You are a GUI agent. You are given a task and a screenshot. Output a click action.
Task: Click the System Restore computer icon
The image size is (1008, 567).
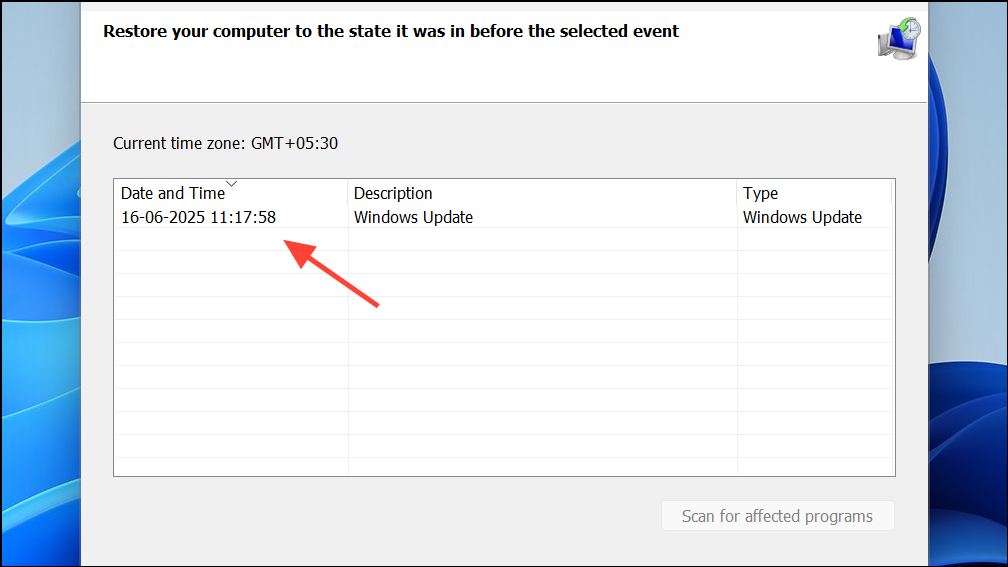(x=899, y=39)
